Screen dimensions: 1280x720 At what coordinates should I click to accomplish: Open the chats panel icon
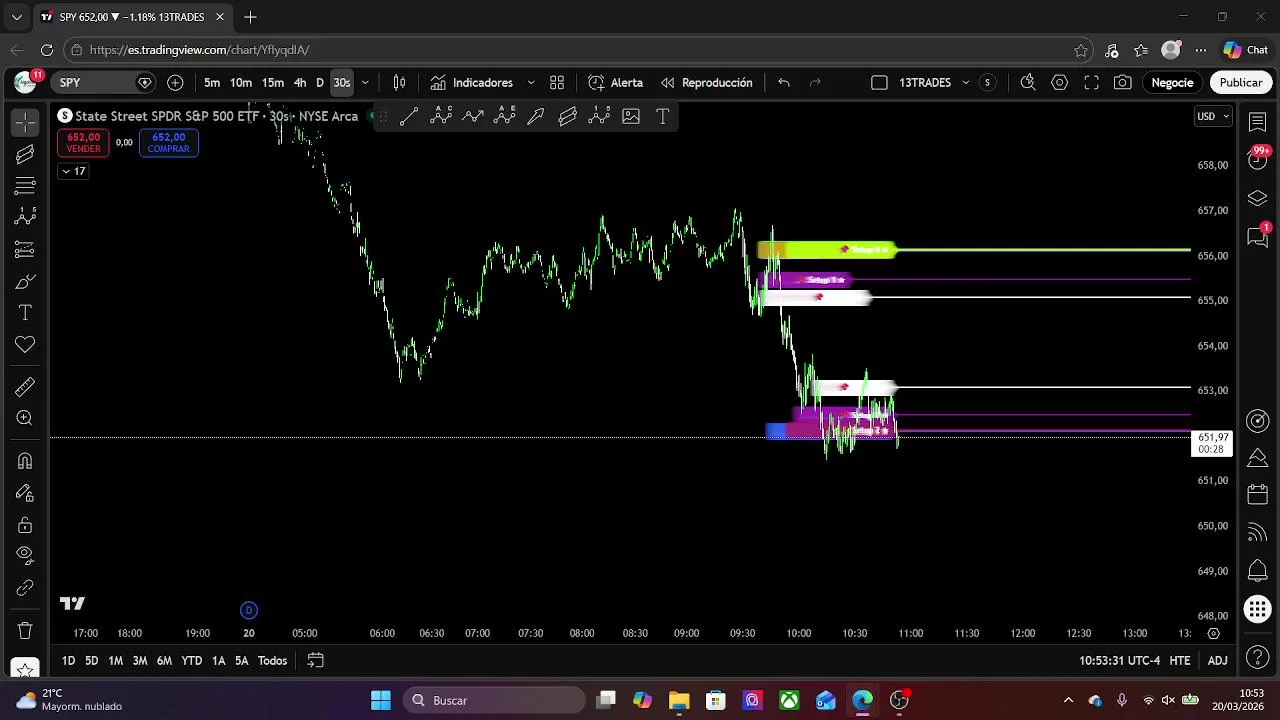1258,237
